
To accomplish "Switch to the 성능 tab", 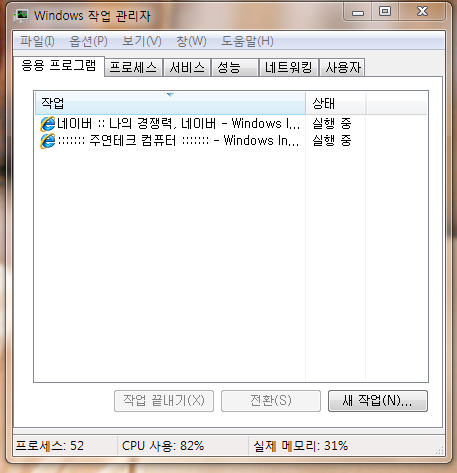I will point(235,68).
